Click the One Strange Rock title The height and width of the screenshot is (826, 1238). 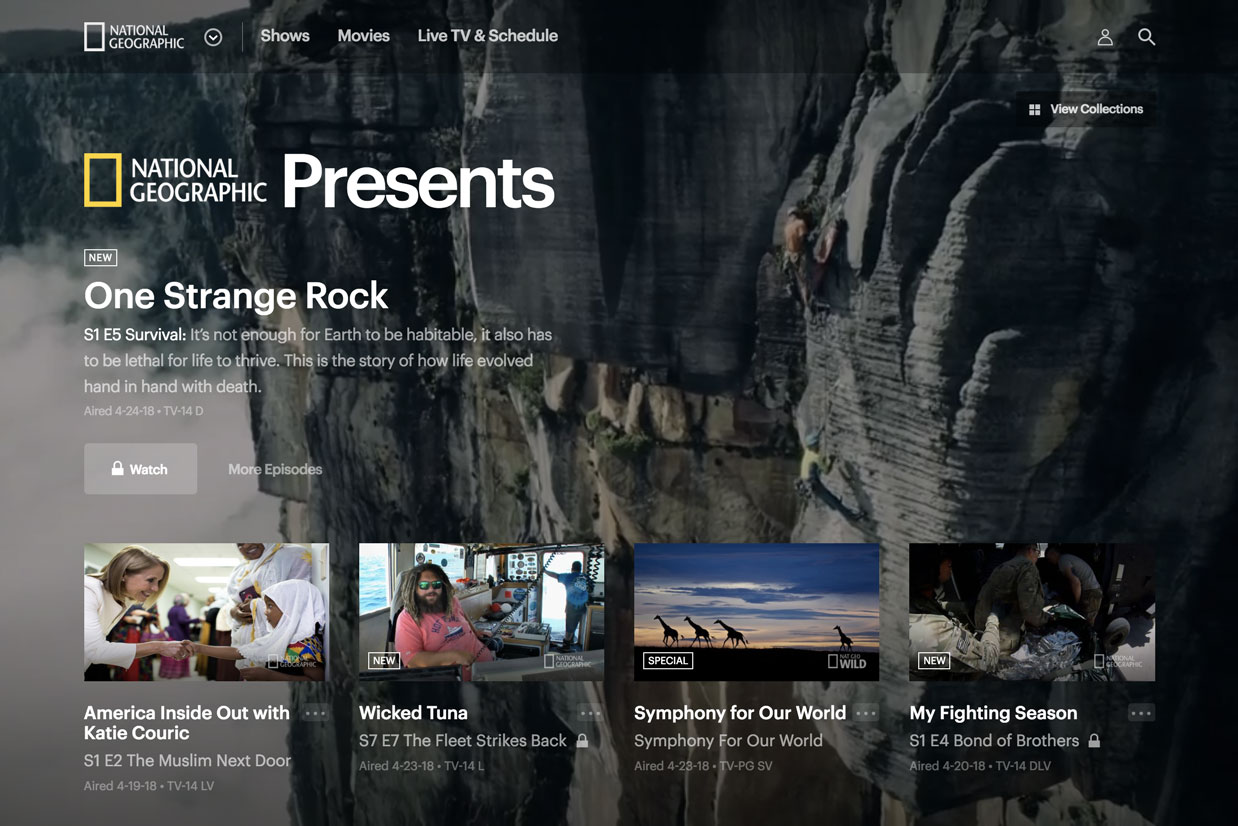click(x=236, y=296)
